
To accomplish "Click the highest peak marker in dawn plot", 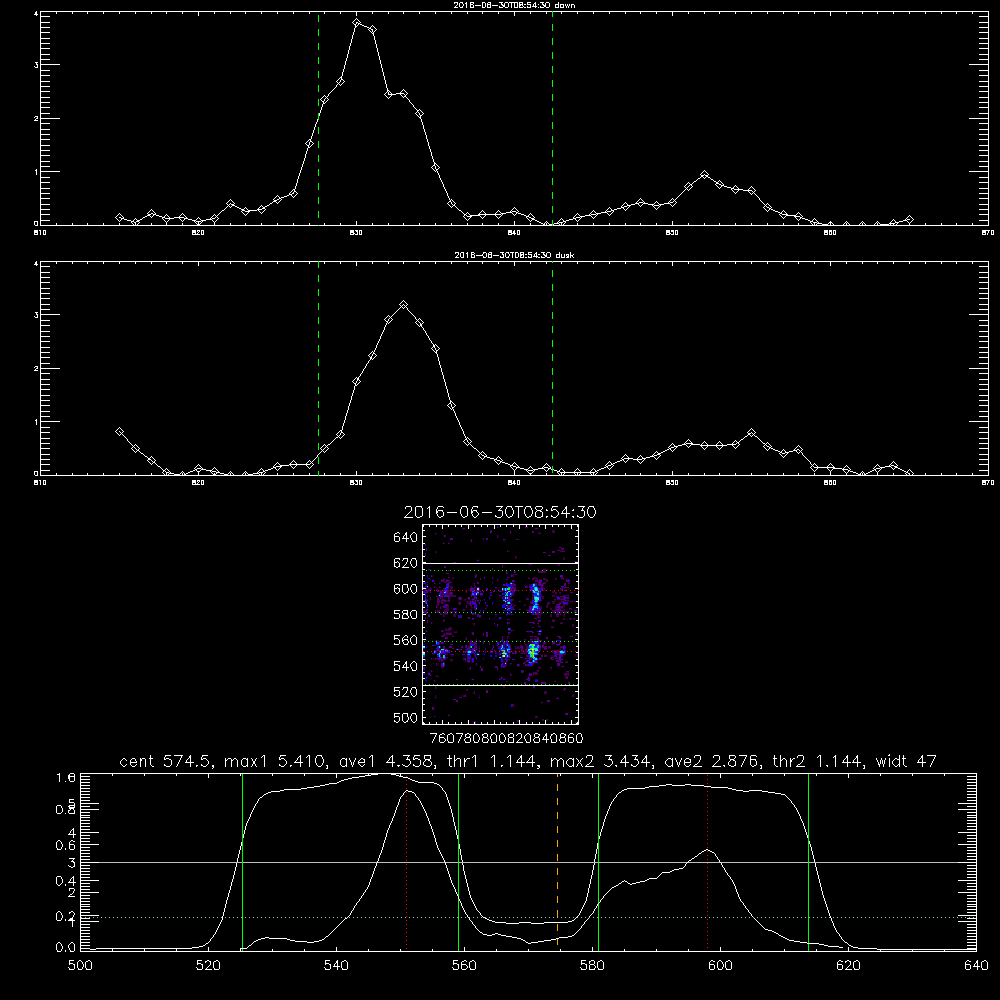I will point(357,22).
